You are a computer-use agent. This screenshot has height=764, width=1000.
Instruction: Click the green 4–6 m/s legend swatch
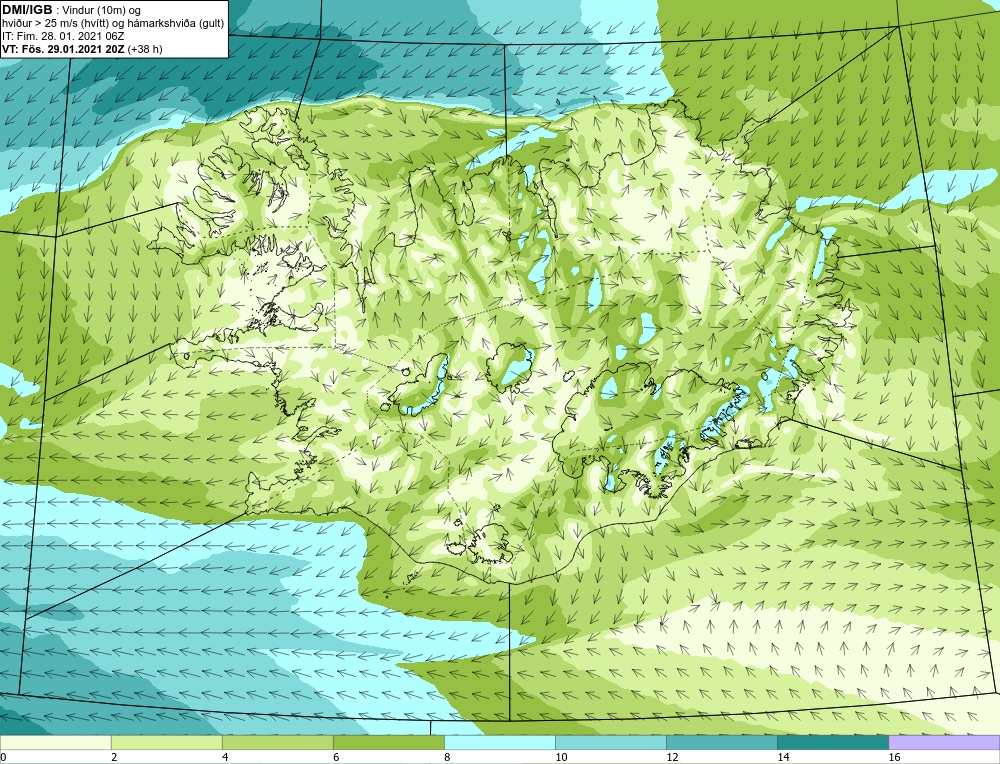tap(277, 742)
